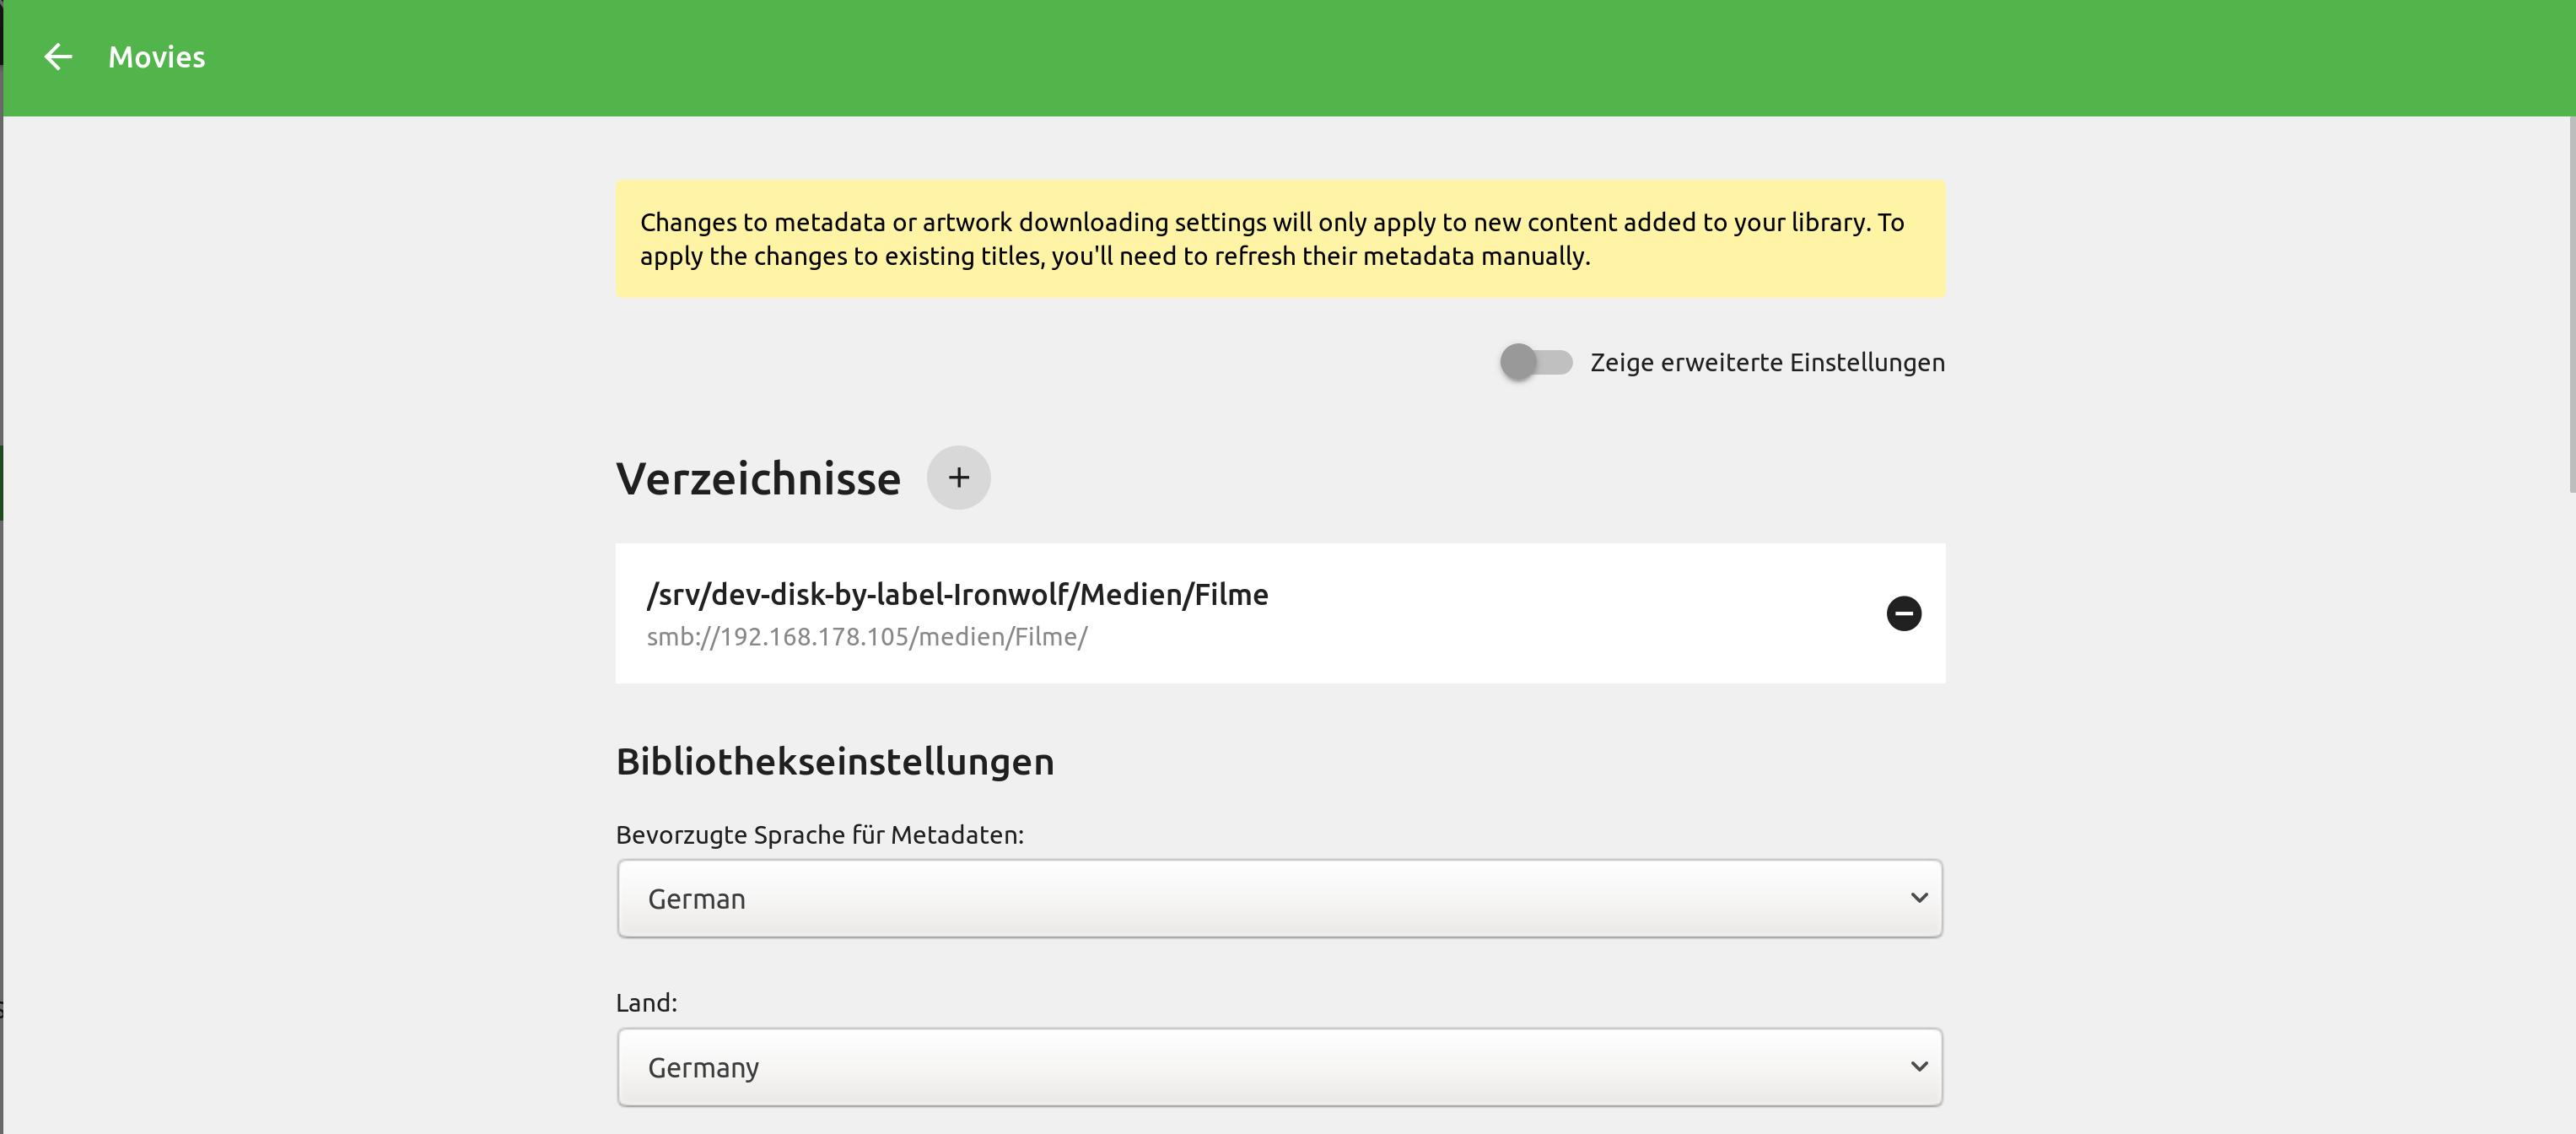Click the yellow metadata changes notice

(x=1280, y=239)
